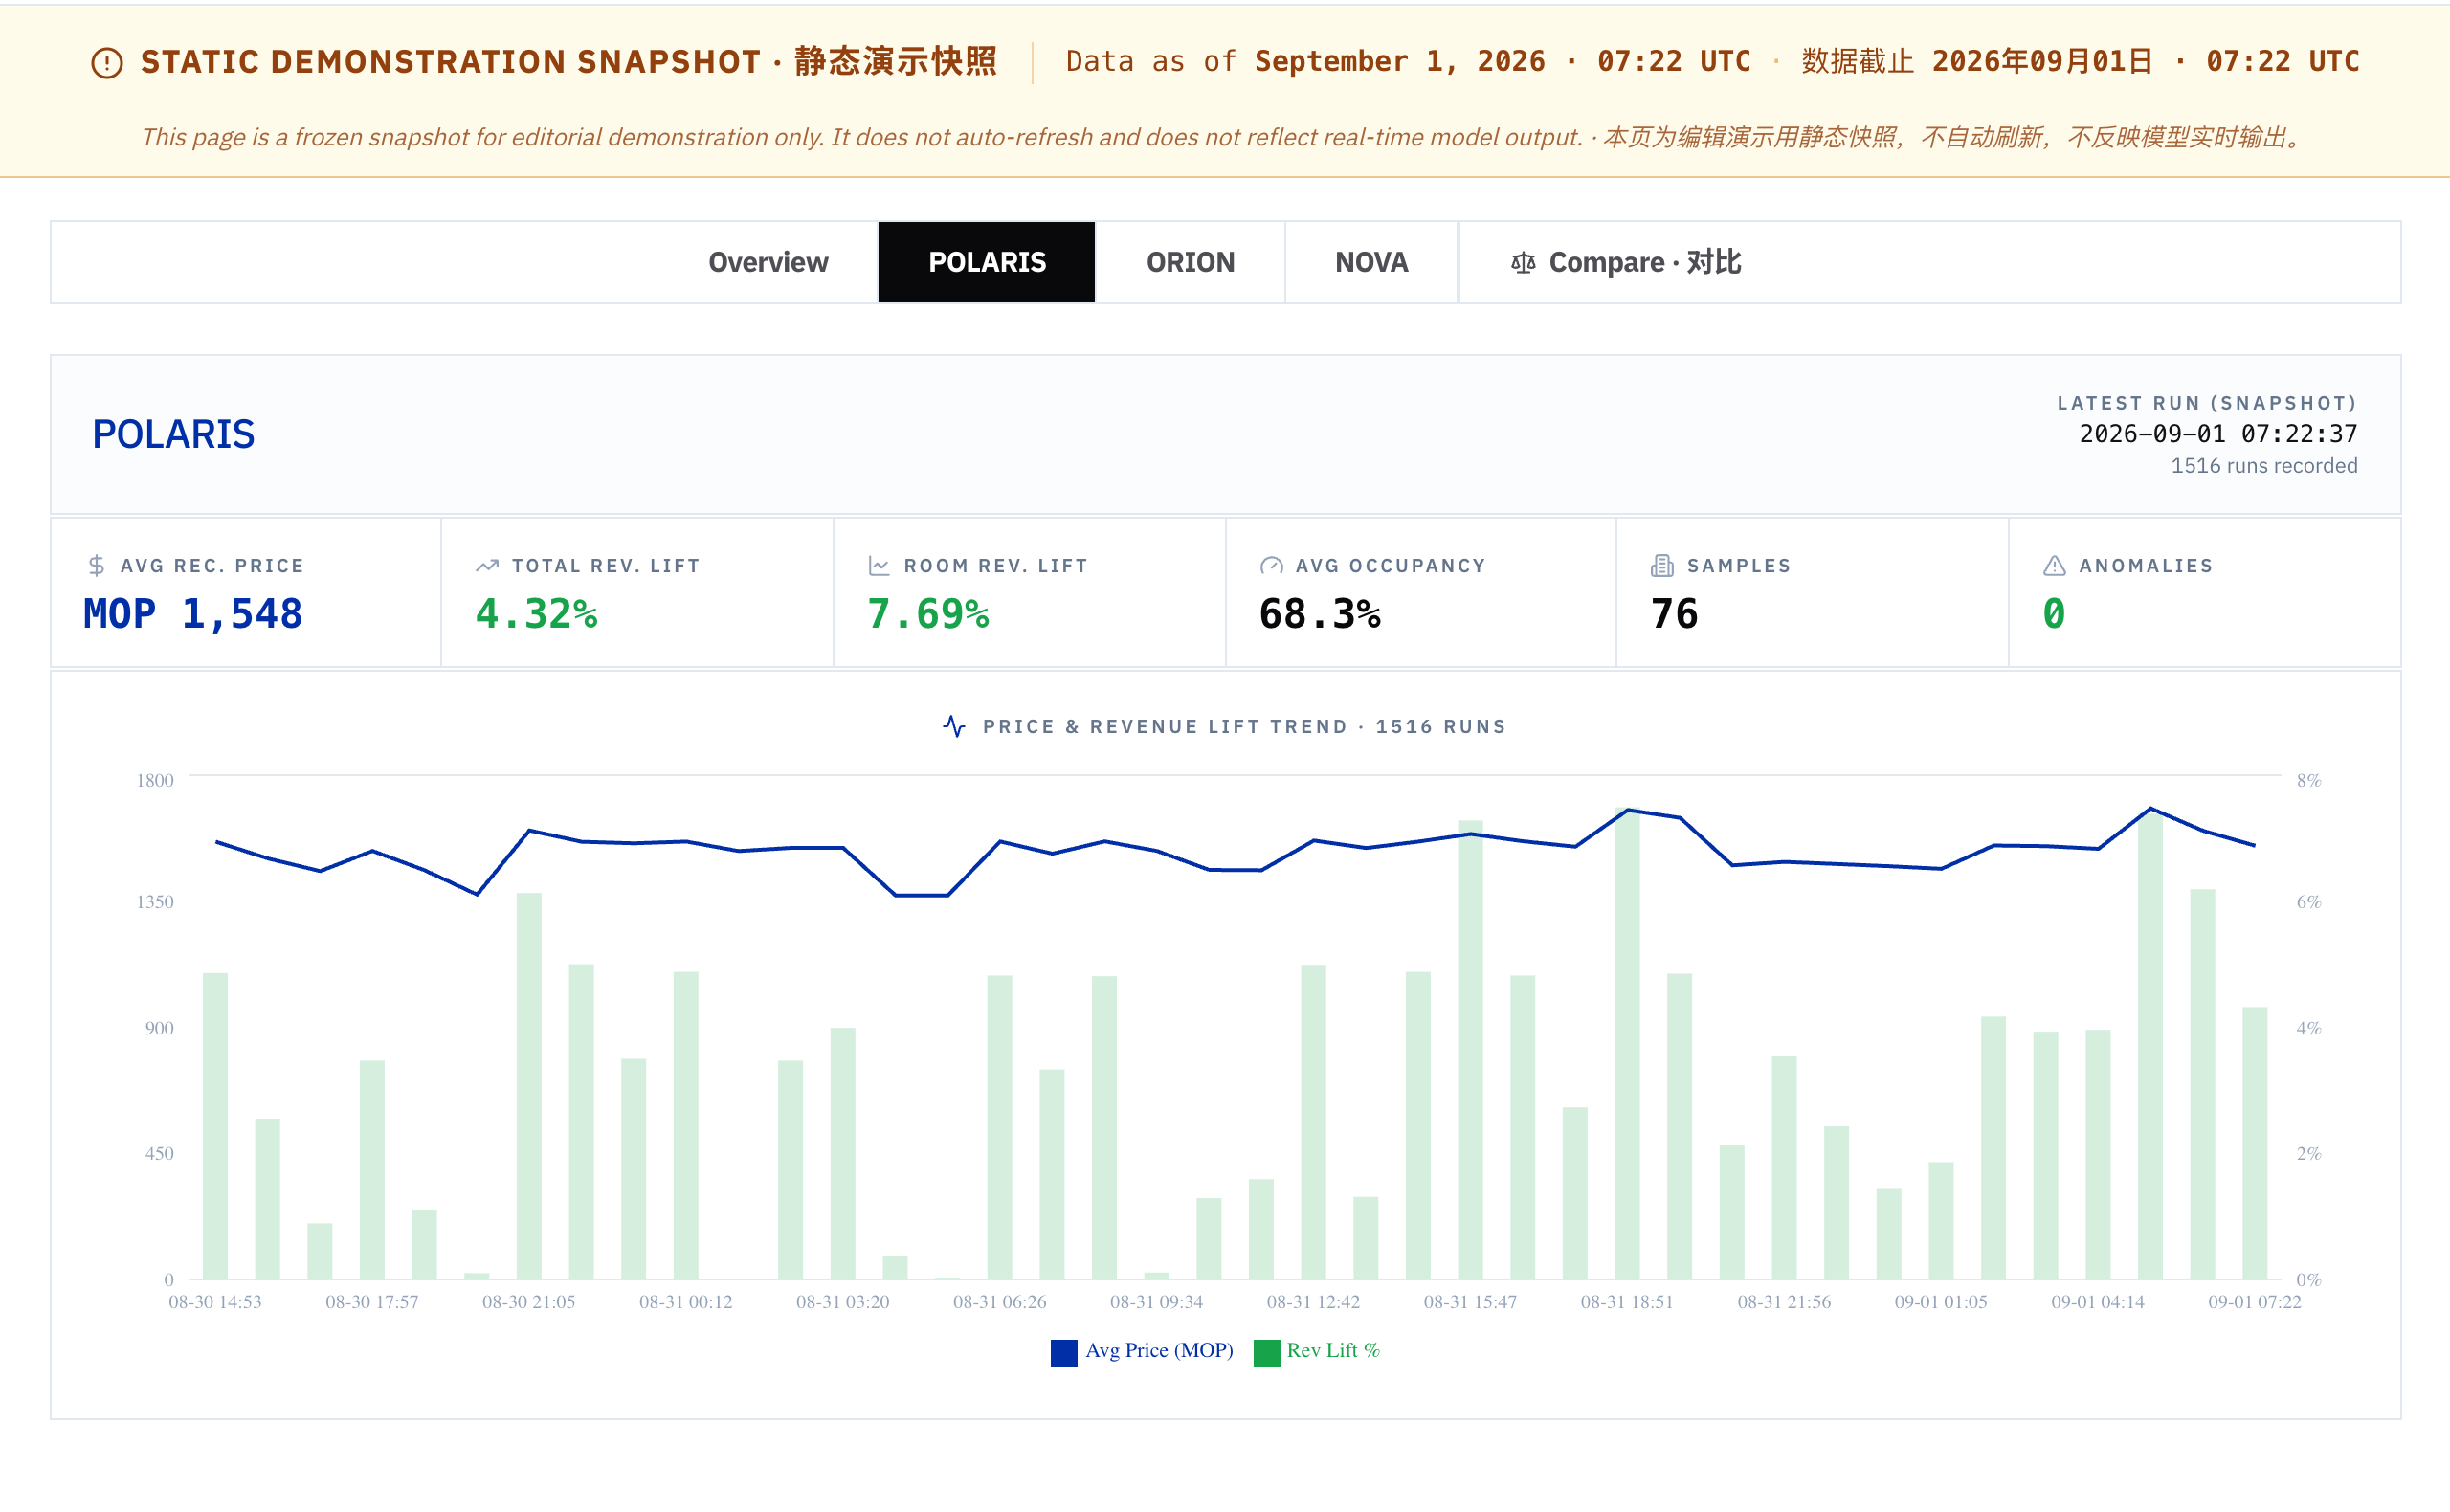Click the '1516 runs recorded' text
2450x1512 pixels.
tap(2264, 466)
